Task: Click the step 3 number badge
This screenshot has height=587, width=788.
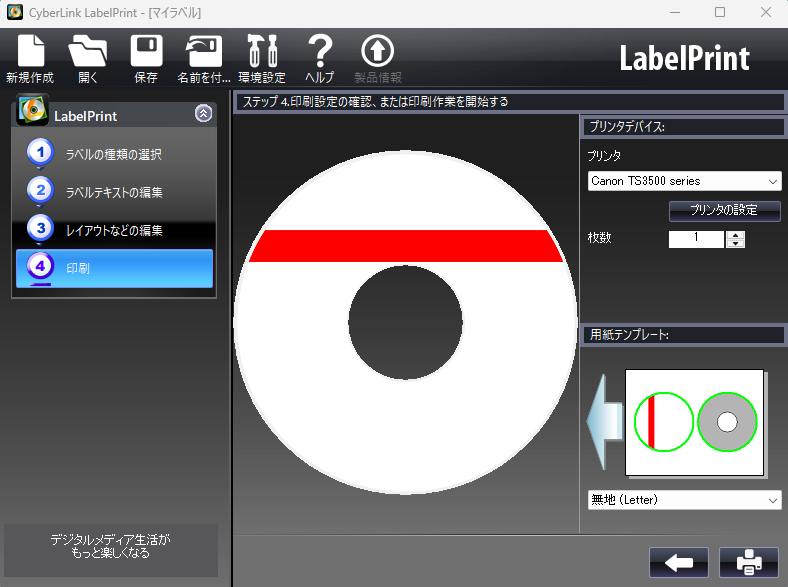Action: coord(40,228)
